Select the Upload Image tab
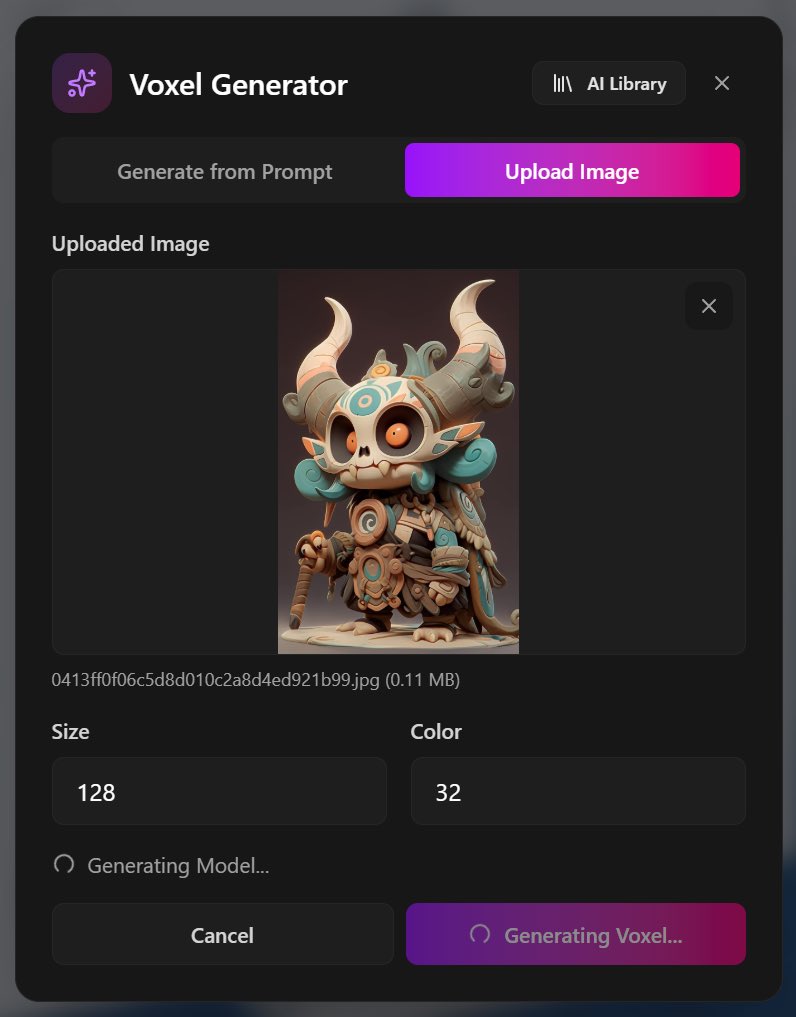Viewport: 796px width, 1017px height. point(572,171)
